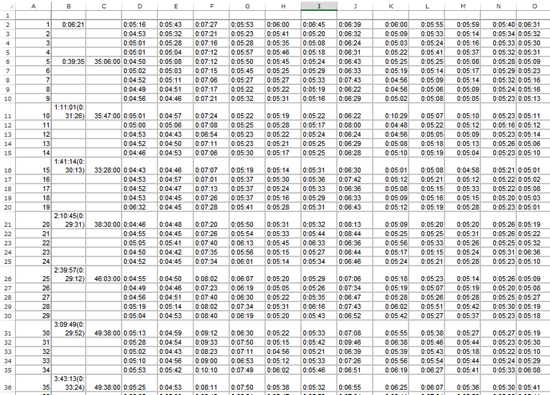Click cell F31 showing 0:09:12
The image size is (550, 395).
point(212,329)
